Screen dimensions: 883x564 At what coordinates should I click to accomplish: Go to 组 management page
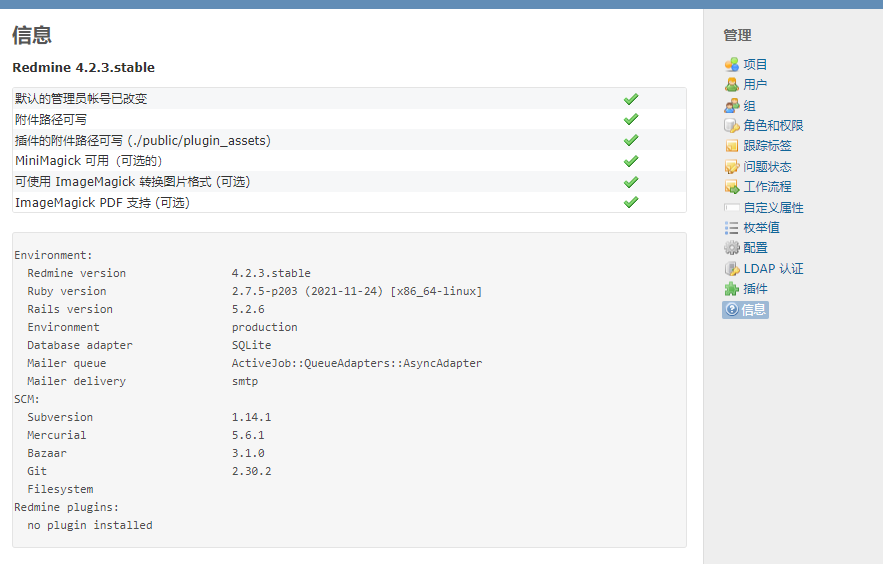[749, 106]
